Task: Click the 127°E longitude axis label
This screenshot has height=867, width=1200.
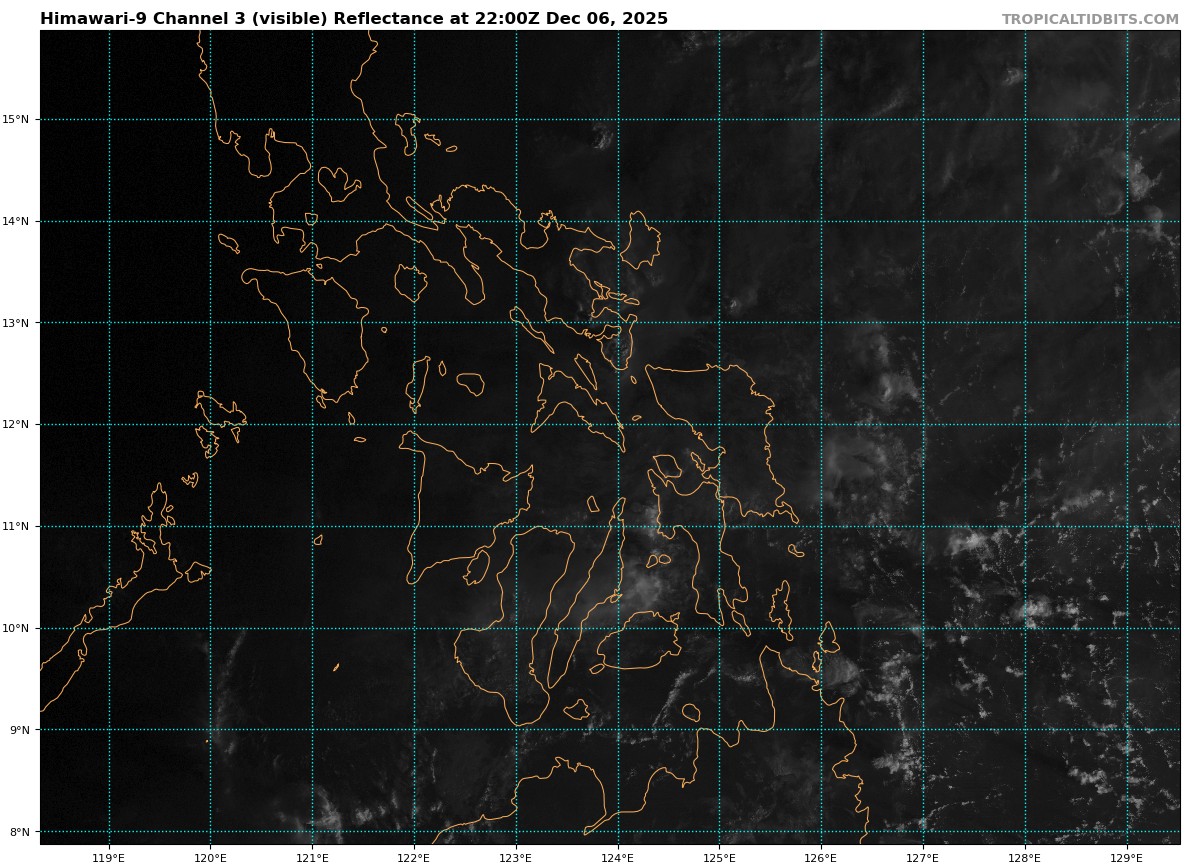Action: point(923,857)
